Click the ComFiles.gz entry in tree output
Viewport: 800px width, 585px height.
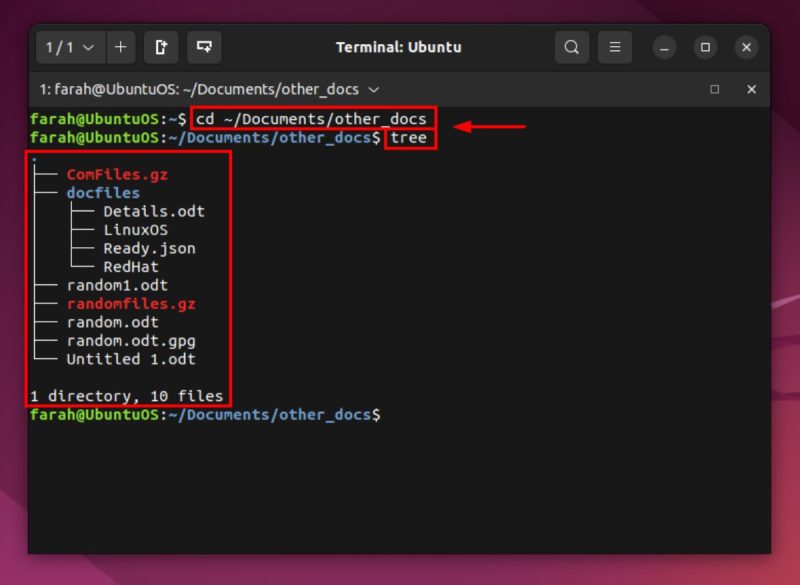(117, 174)
